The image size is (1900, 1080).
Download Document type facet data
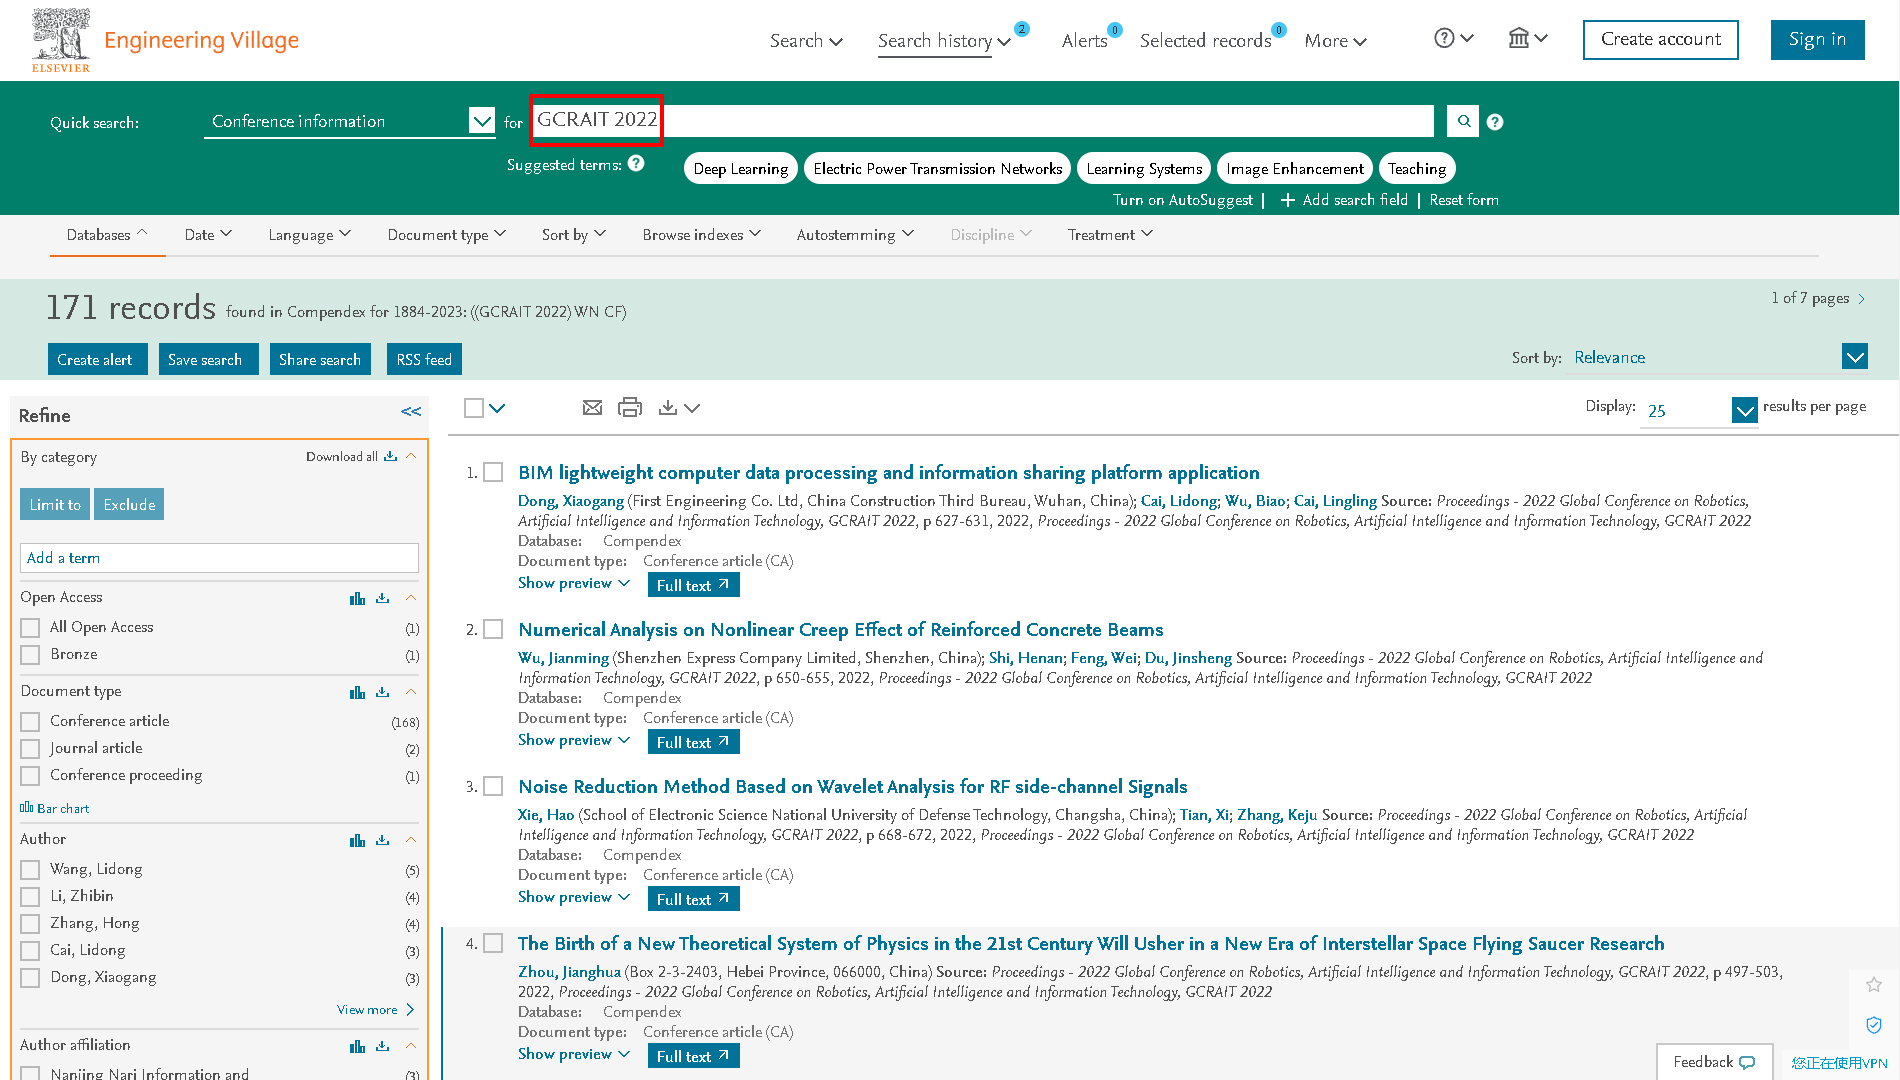382,692
